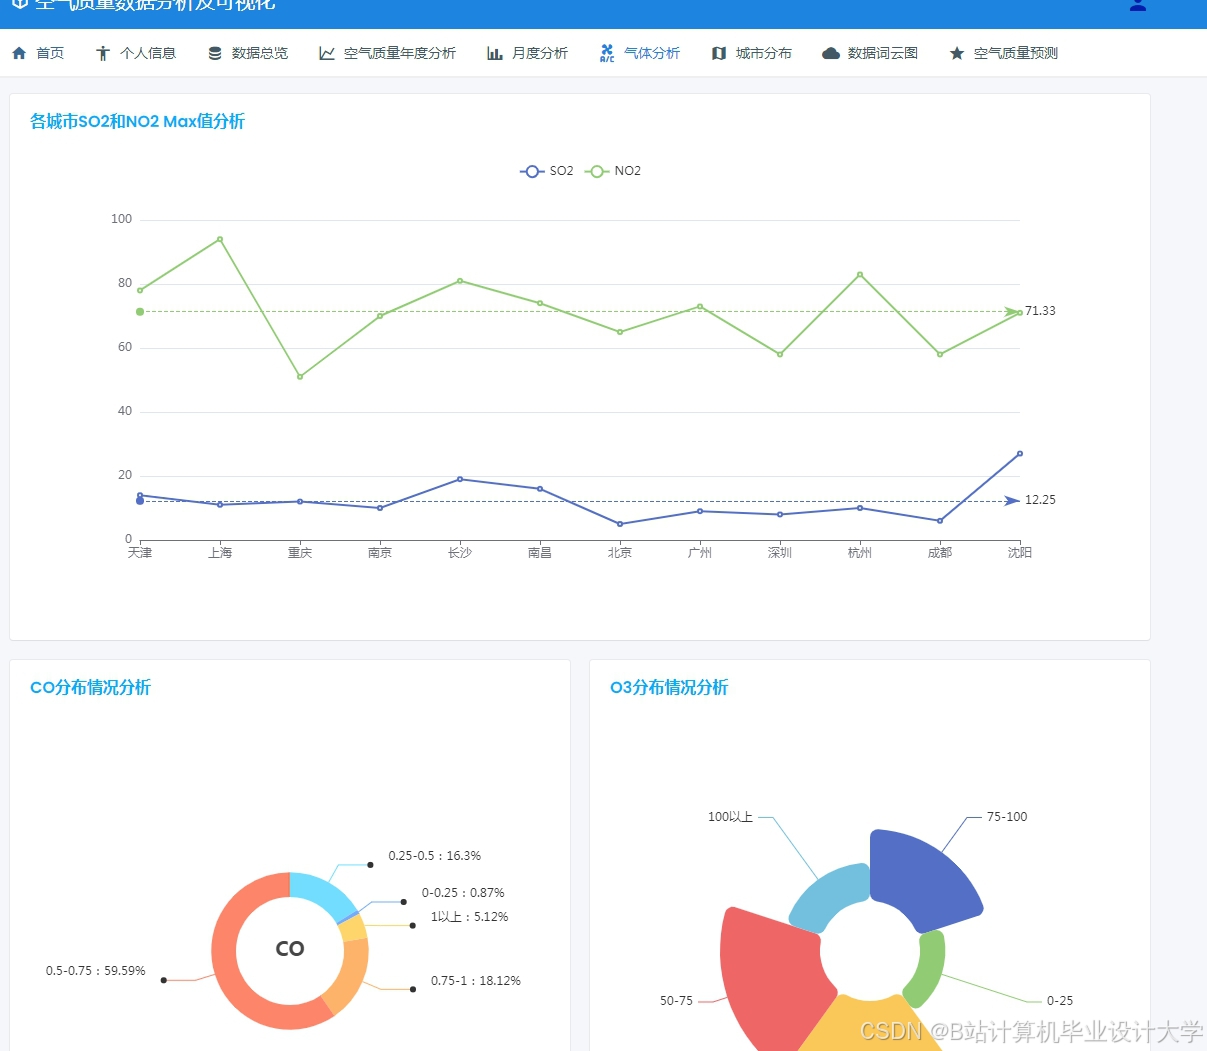Click the CO donut chart center label
Screen dimensions: 1207x1051
(290, 949)
